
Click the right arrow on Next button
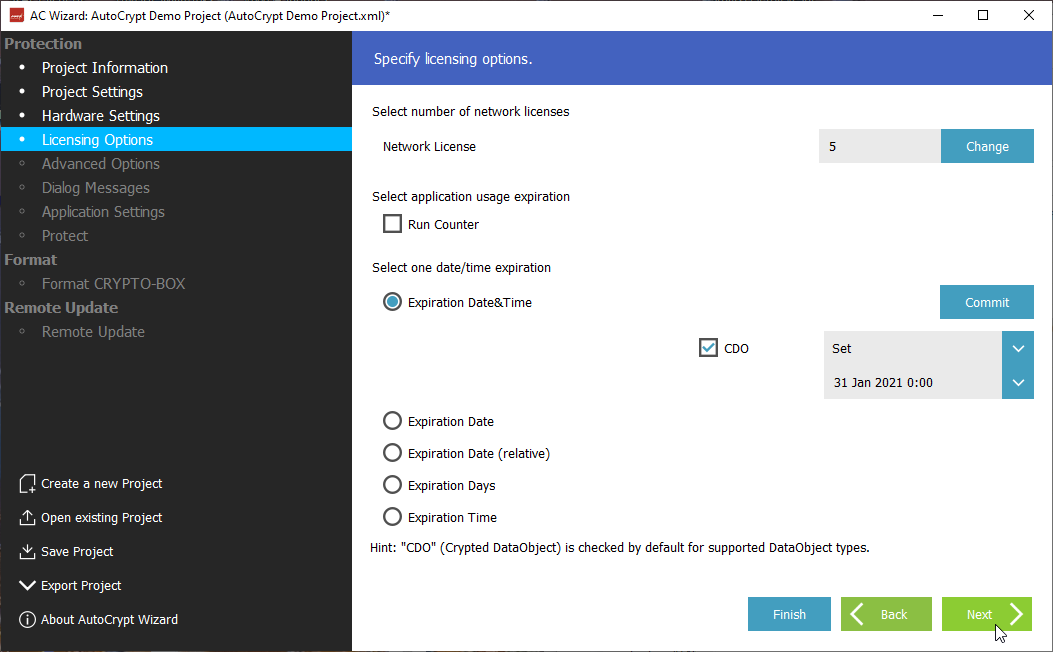click(1015, 614)
